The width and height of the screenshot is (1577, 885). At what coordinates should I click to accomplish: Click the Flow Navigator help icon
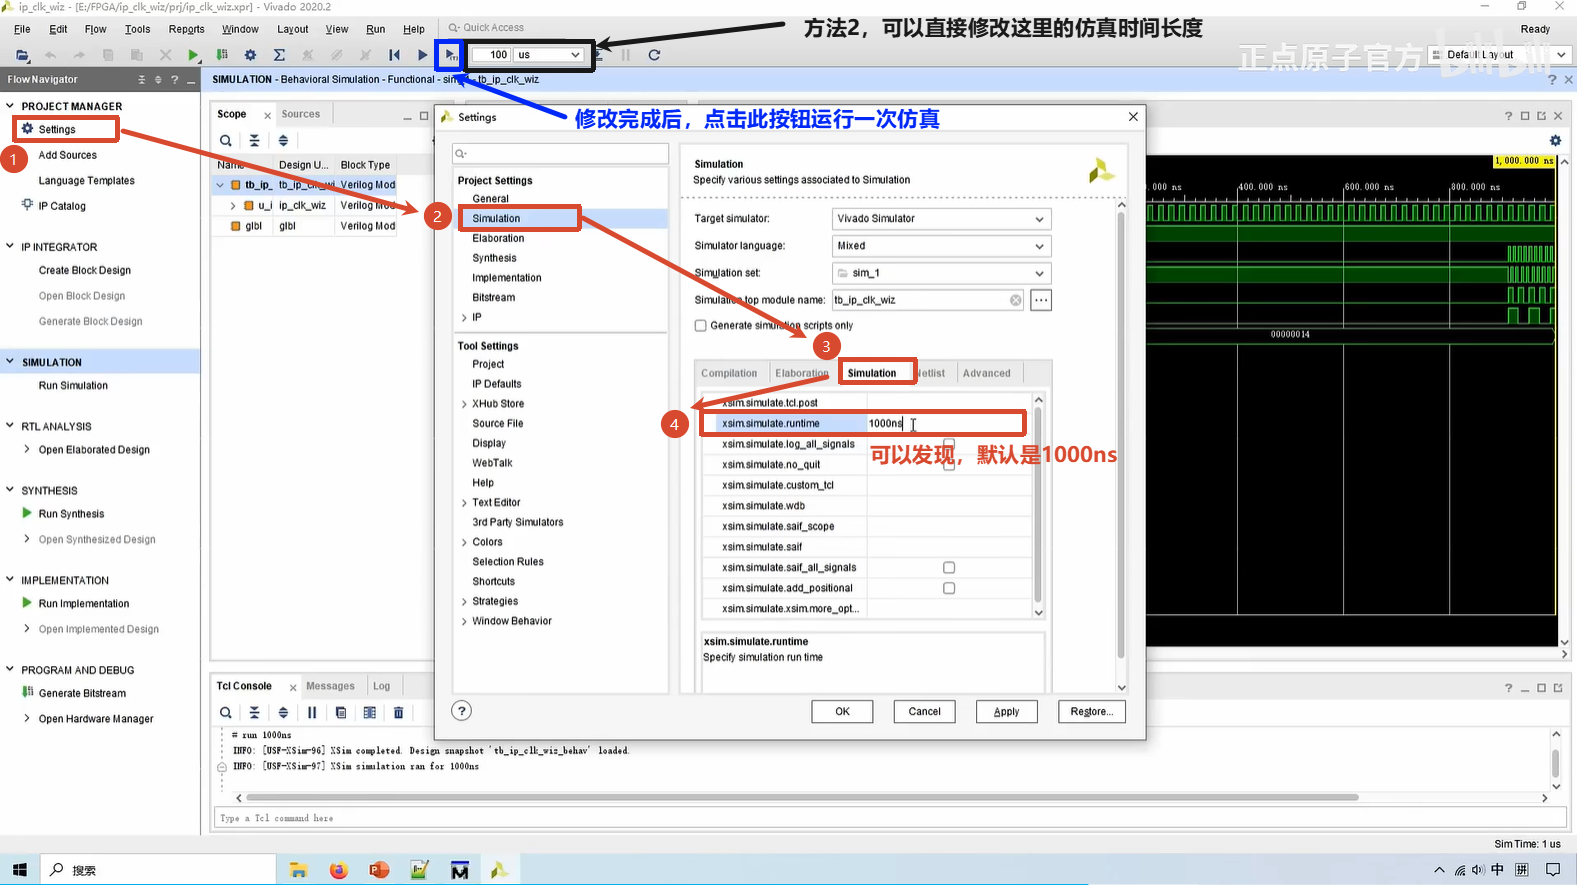(x=175, y=80)
